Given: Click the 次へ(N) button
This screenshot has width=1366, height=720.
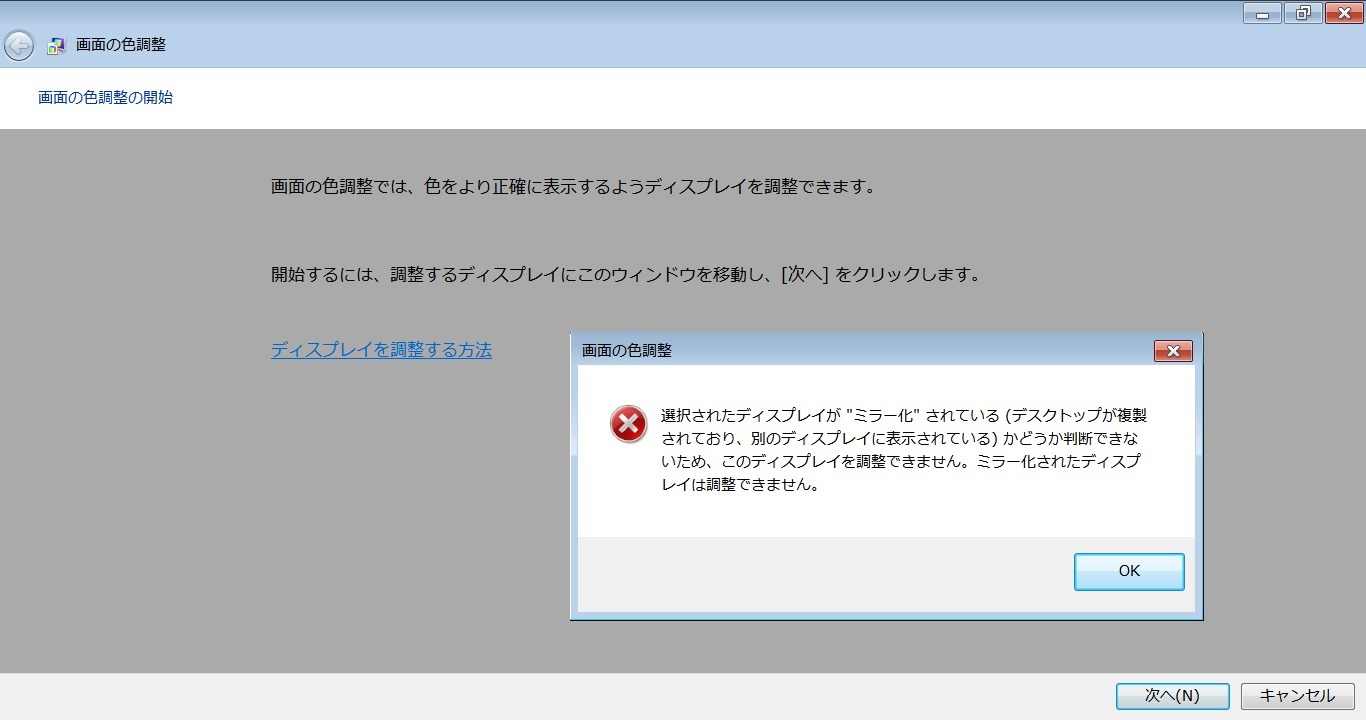Looking at the screenshot, I should point(1172,696).
